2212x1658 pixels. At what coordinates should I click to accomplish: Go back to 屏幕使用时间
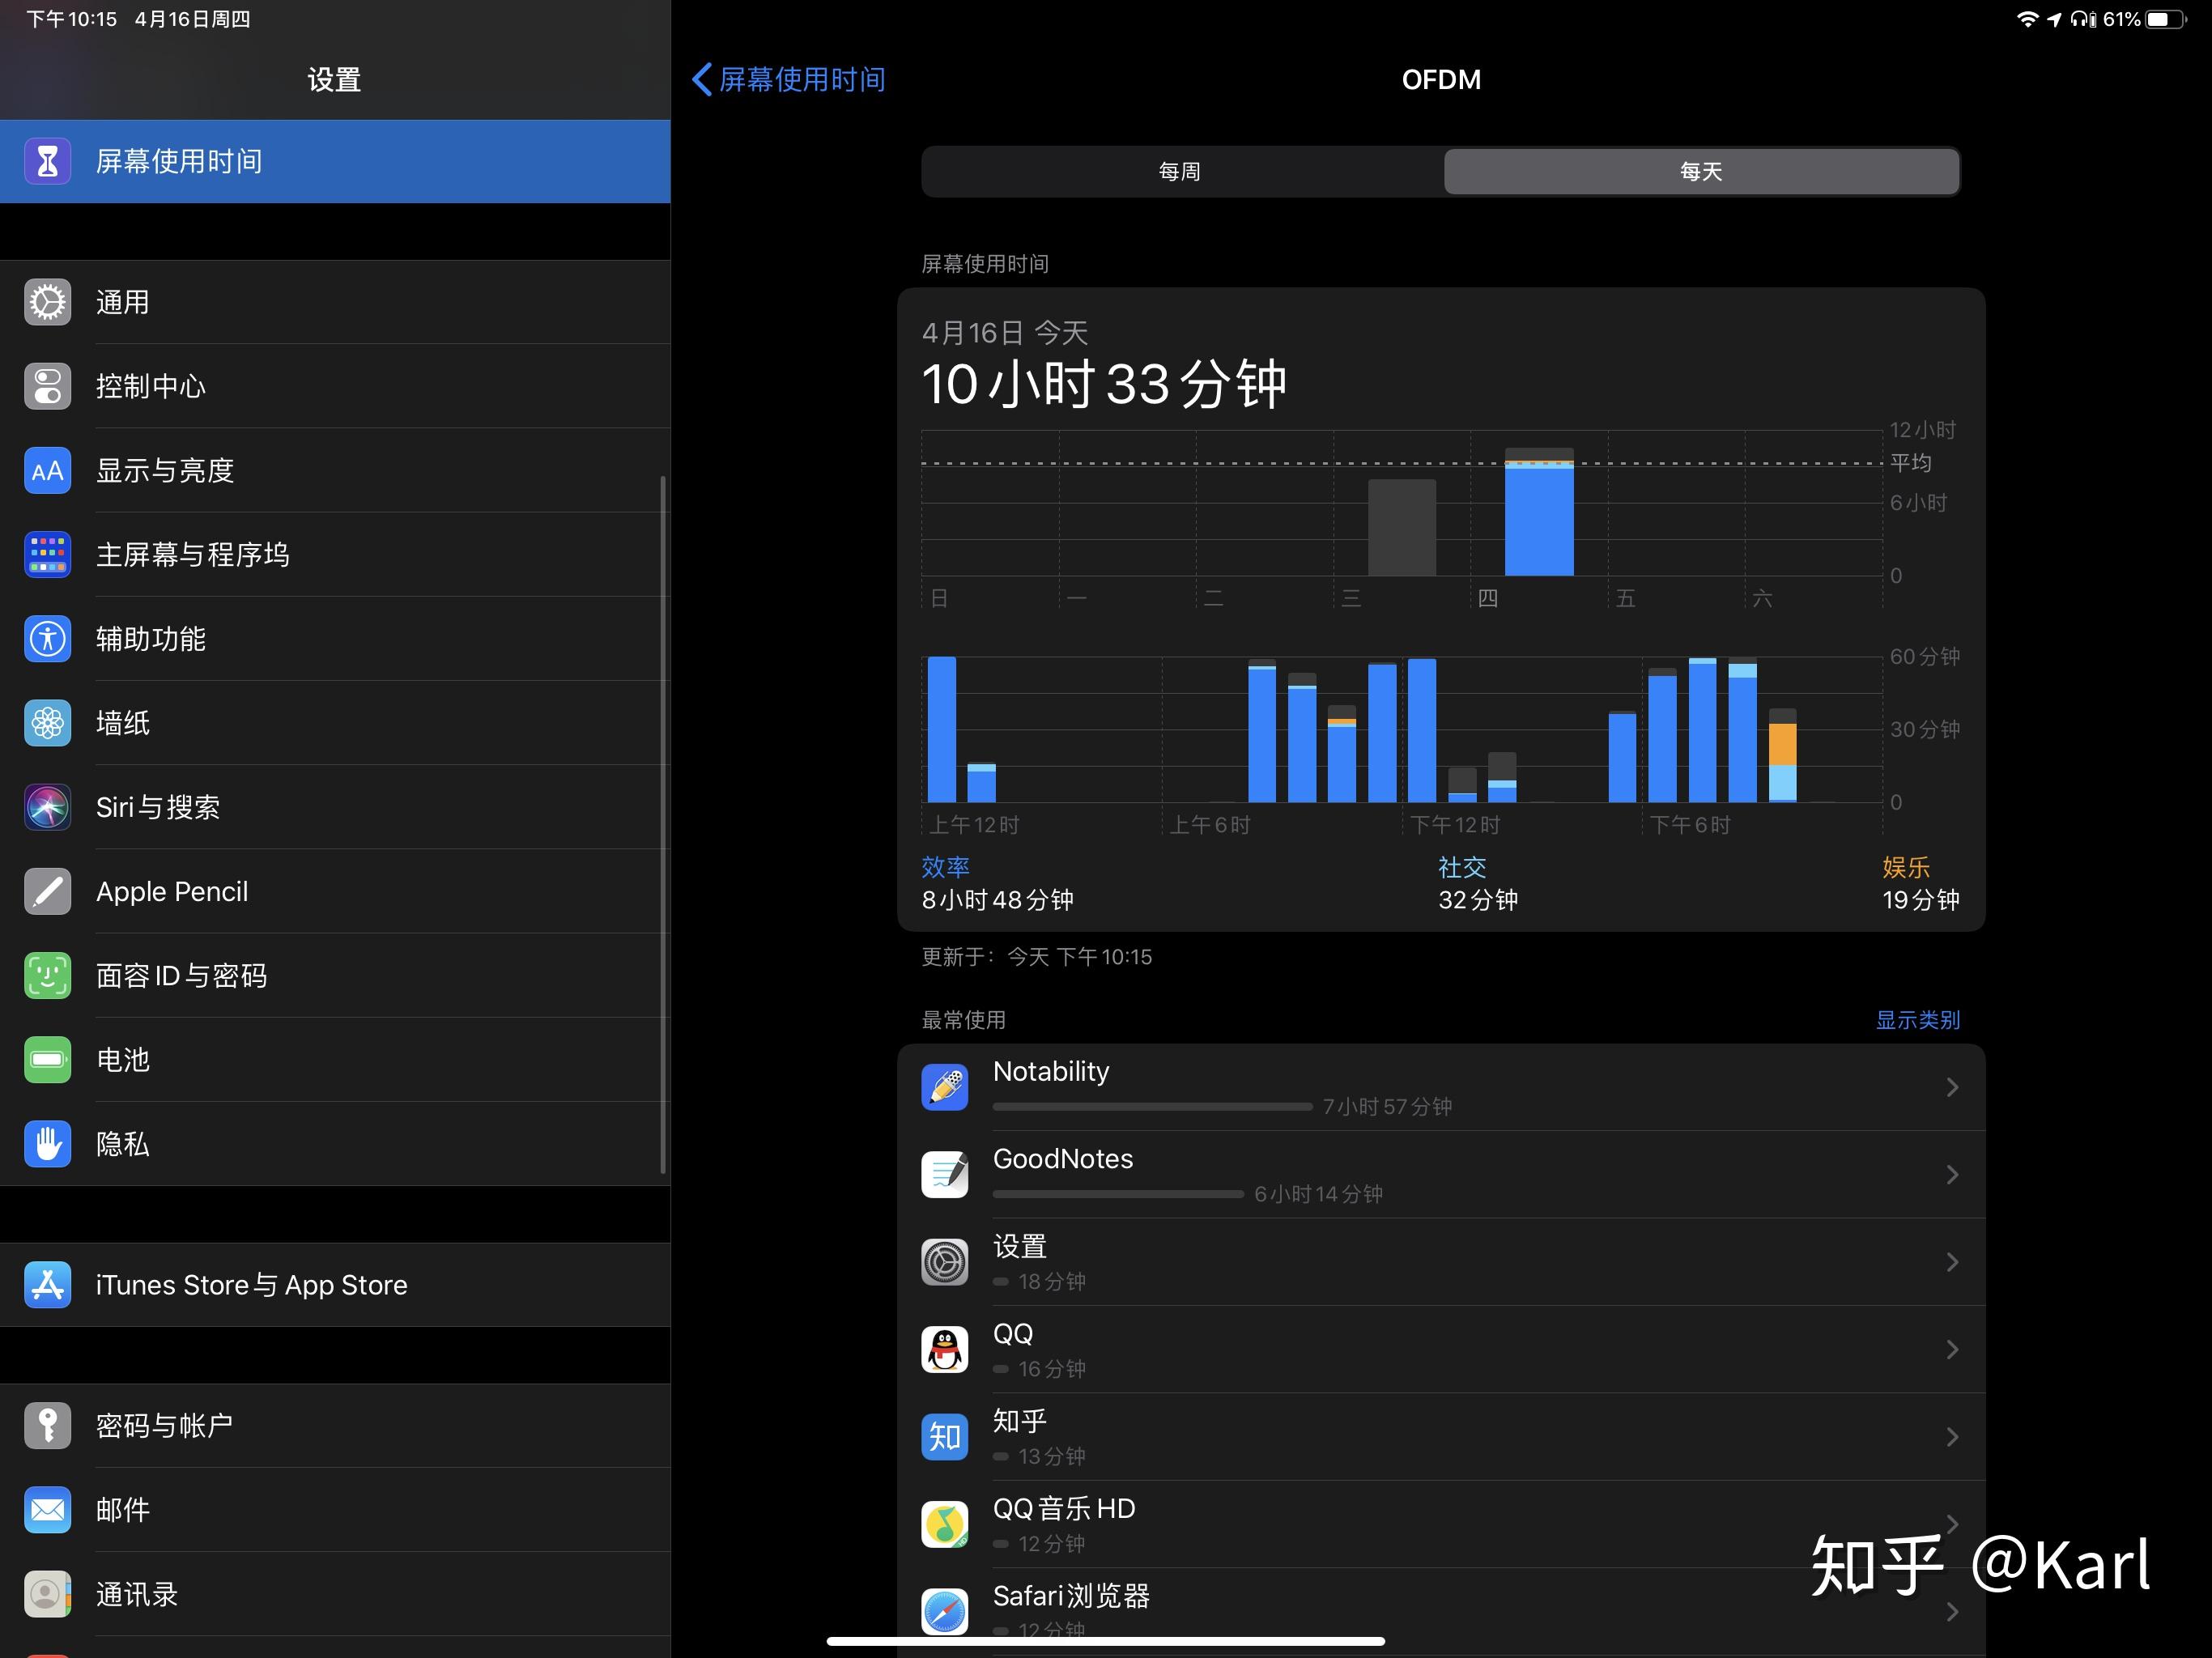788,79
